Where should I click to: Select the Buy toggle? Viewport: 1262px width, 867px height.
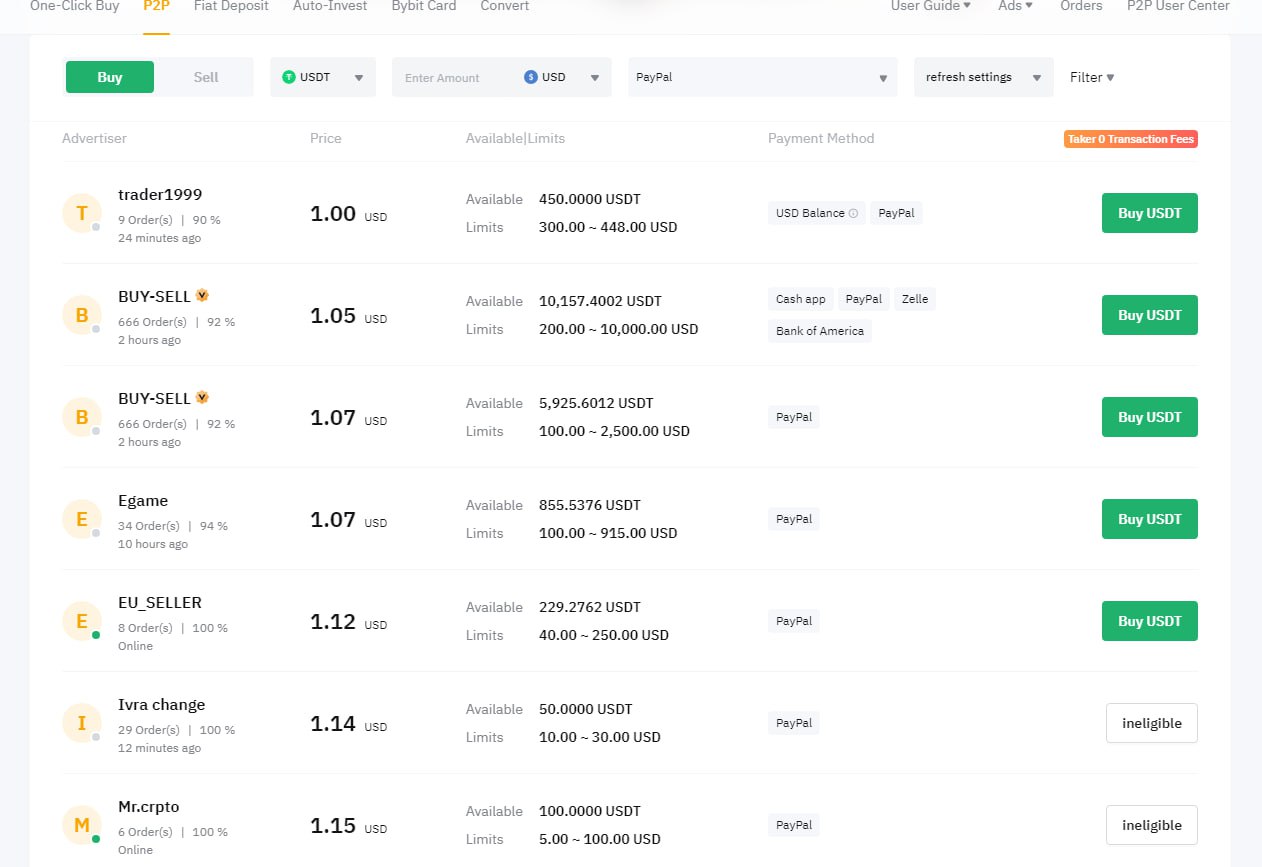click(x=110, y=77)
